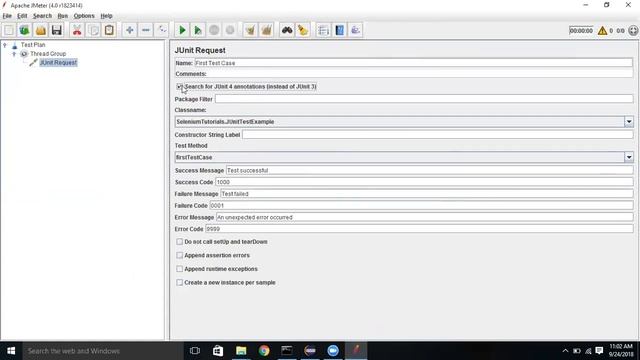Open the File menu

click(x=7, y=16)
